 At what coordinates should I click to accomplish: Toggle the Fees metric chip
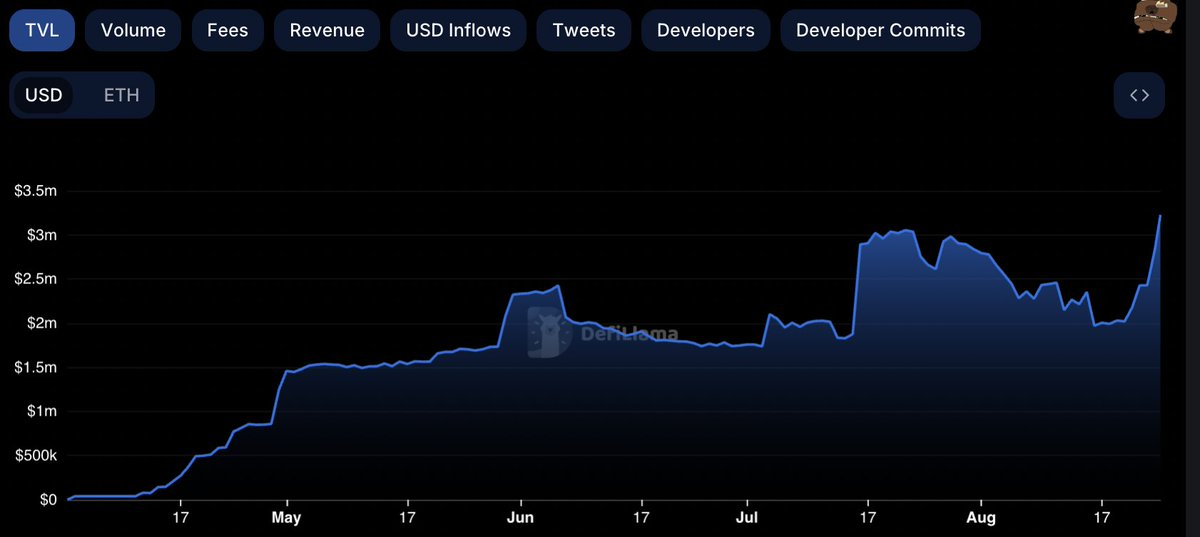(x=228, y=30)
